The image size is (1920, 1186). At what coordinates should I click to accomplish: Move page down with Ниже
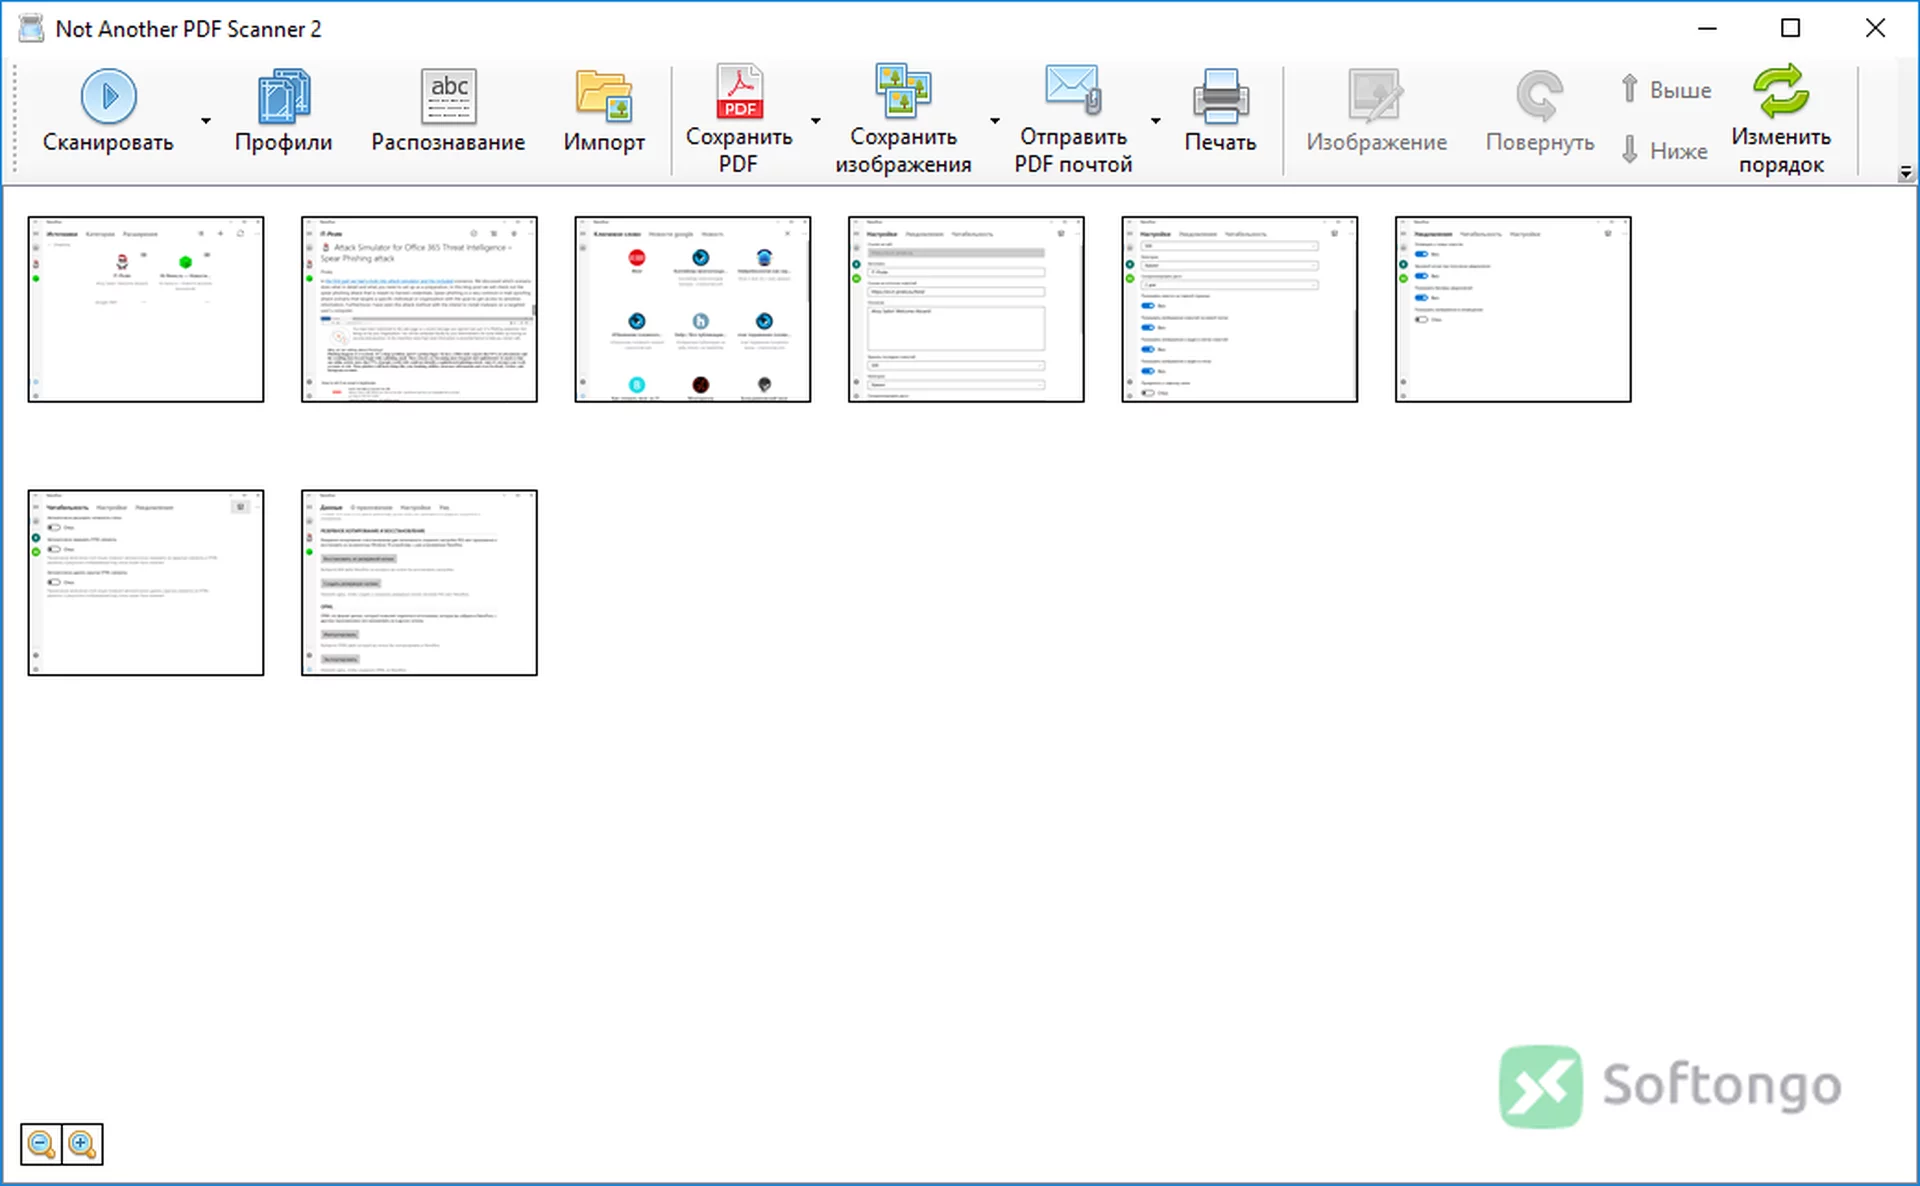(x=1665, y=150)
